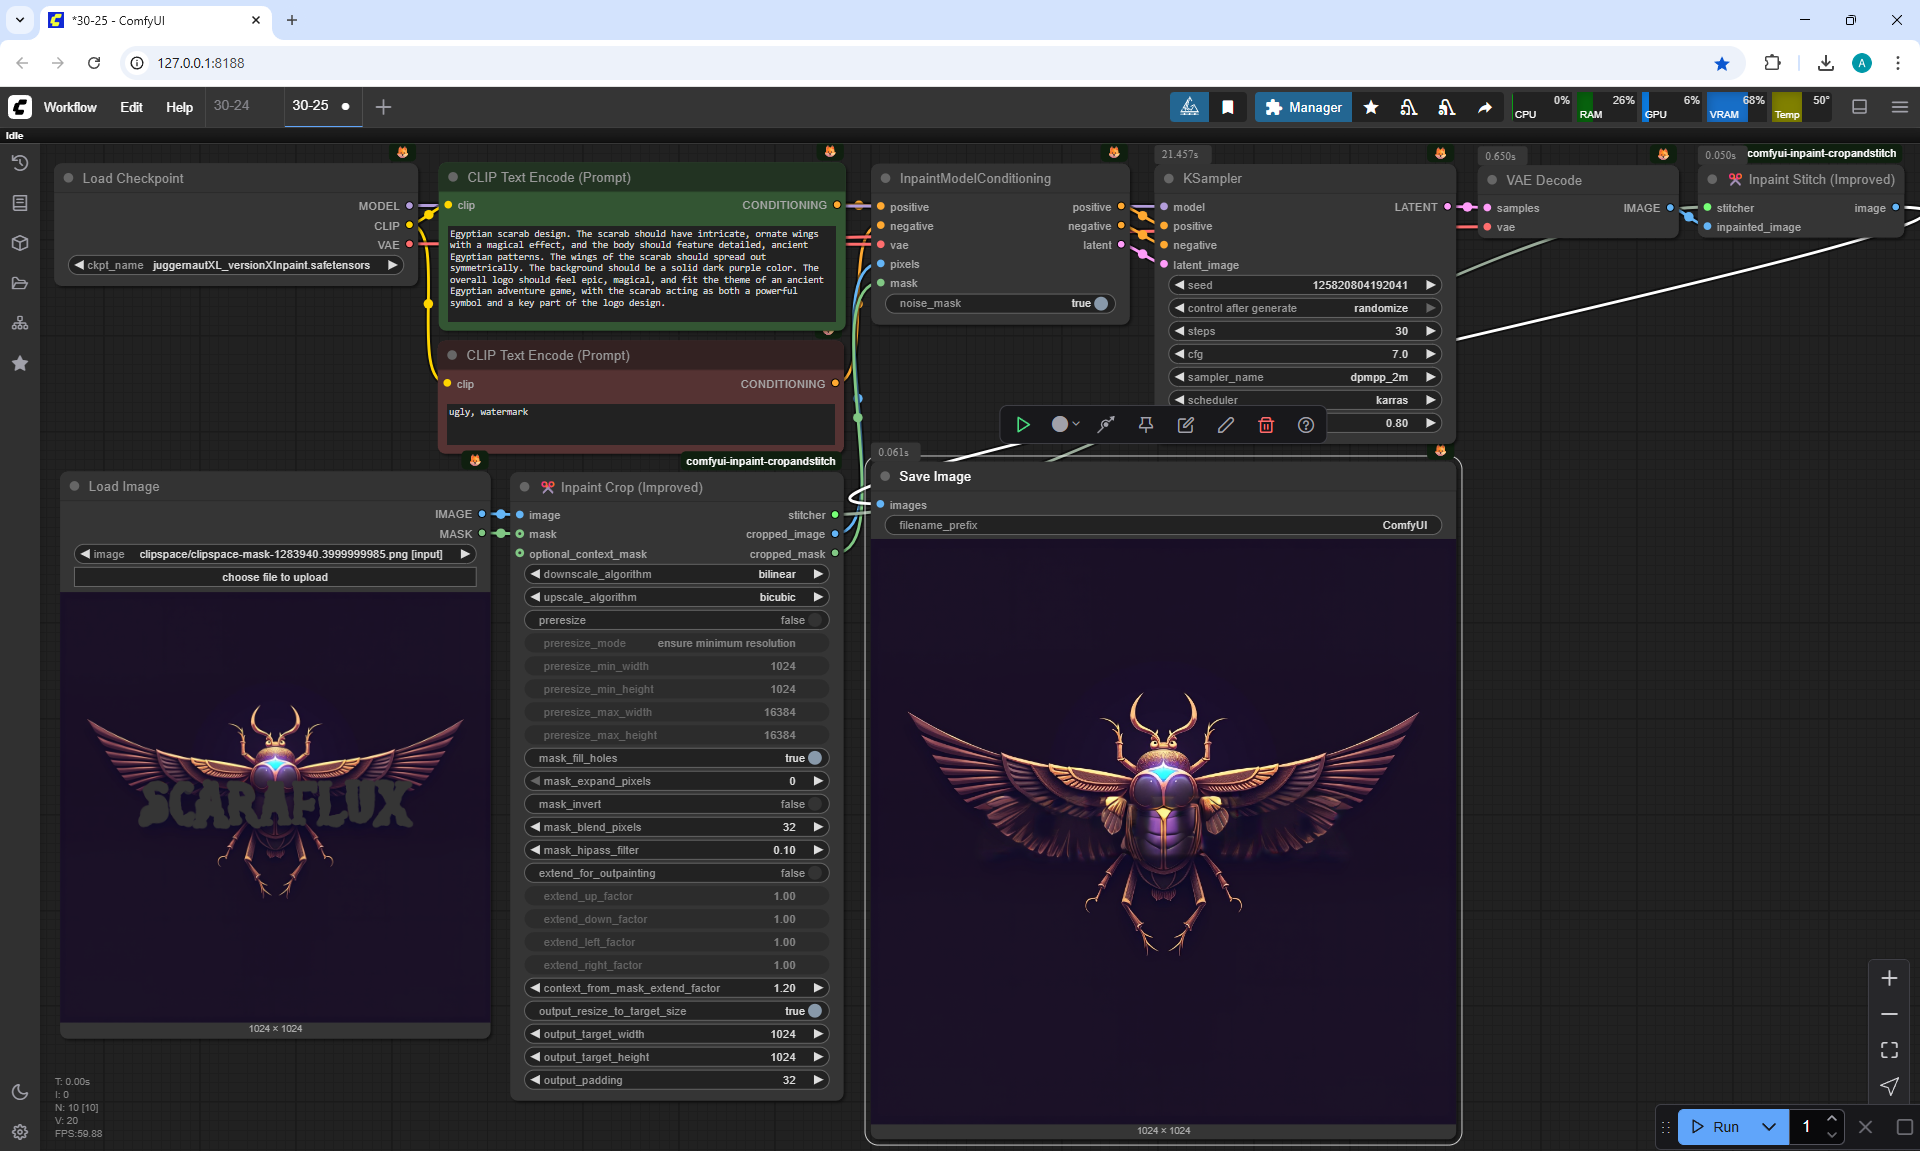Open the queue history sidebar icon

point(20,163)
